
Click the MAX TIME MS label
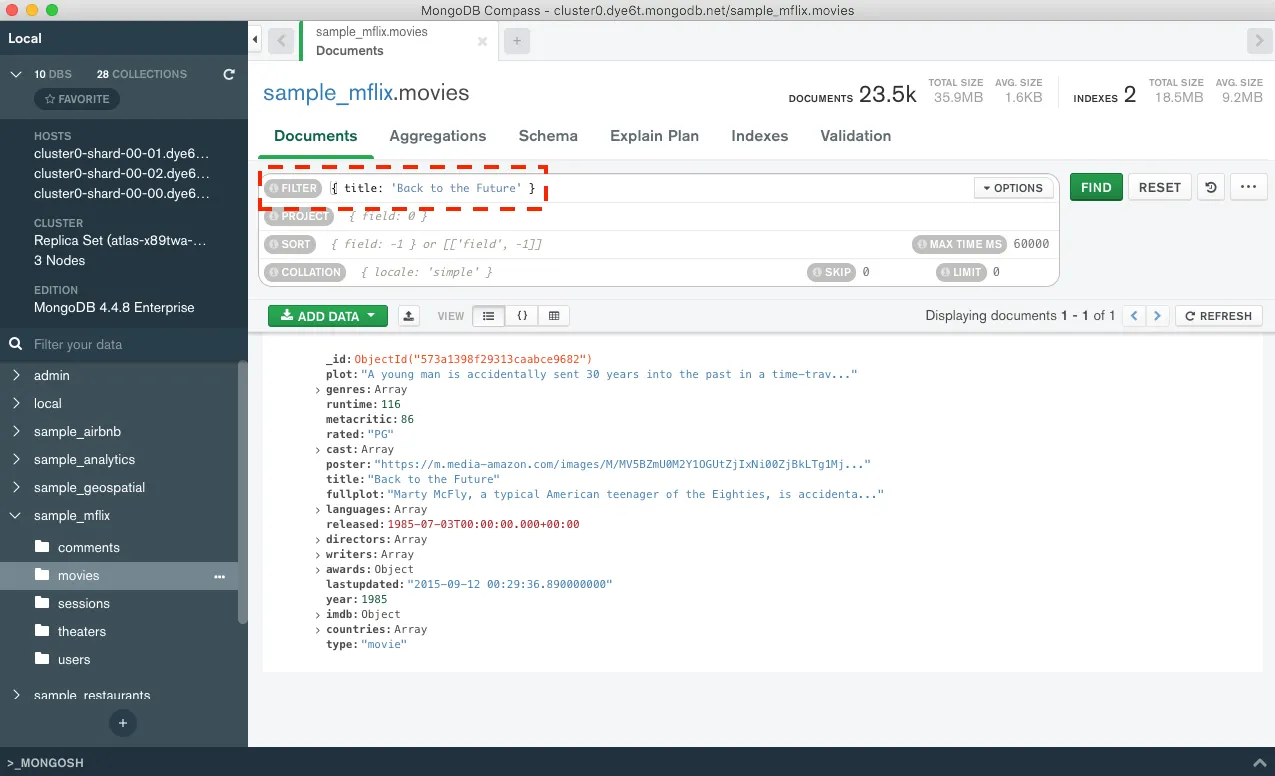959,244
